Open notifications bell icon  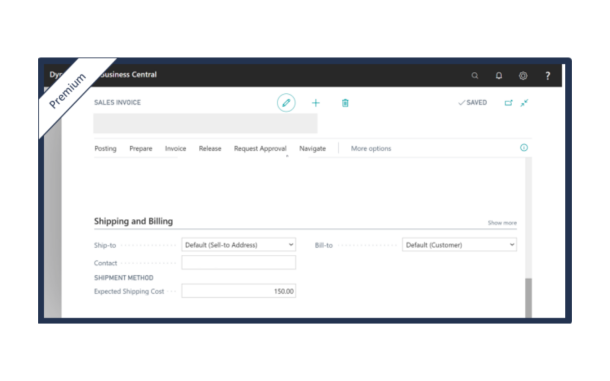point(499,75)
